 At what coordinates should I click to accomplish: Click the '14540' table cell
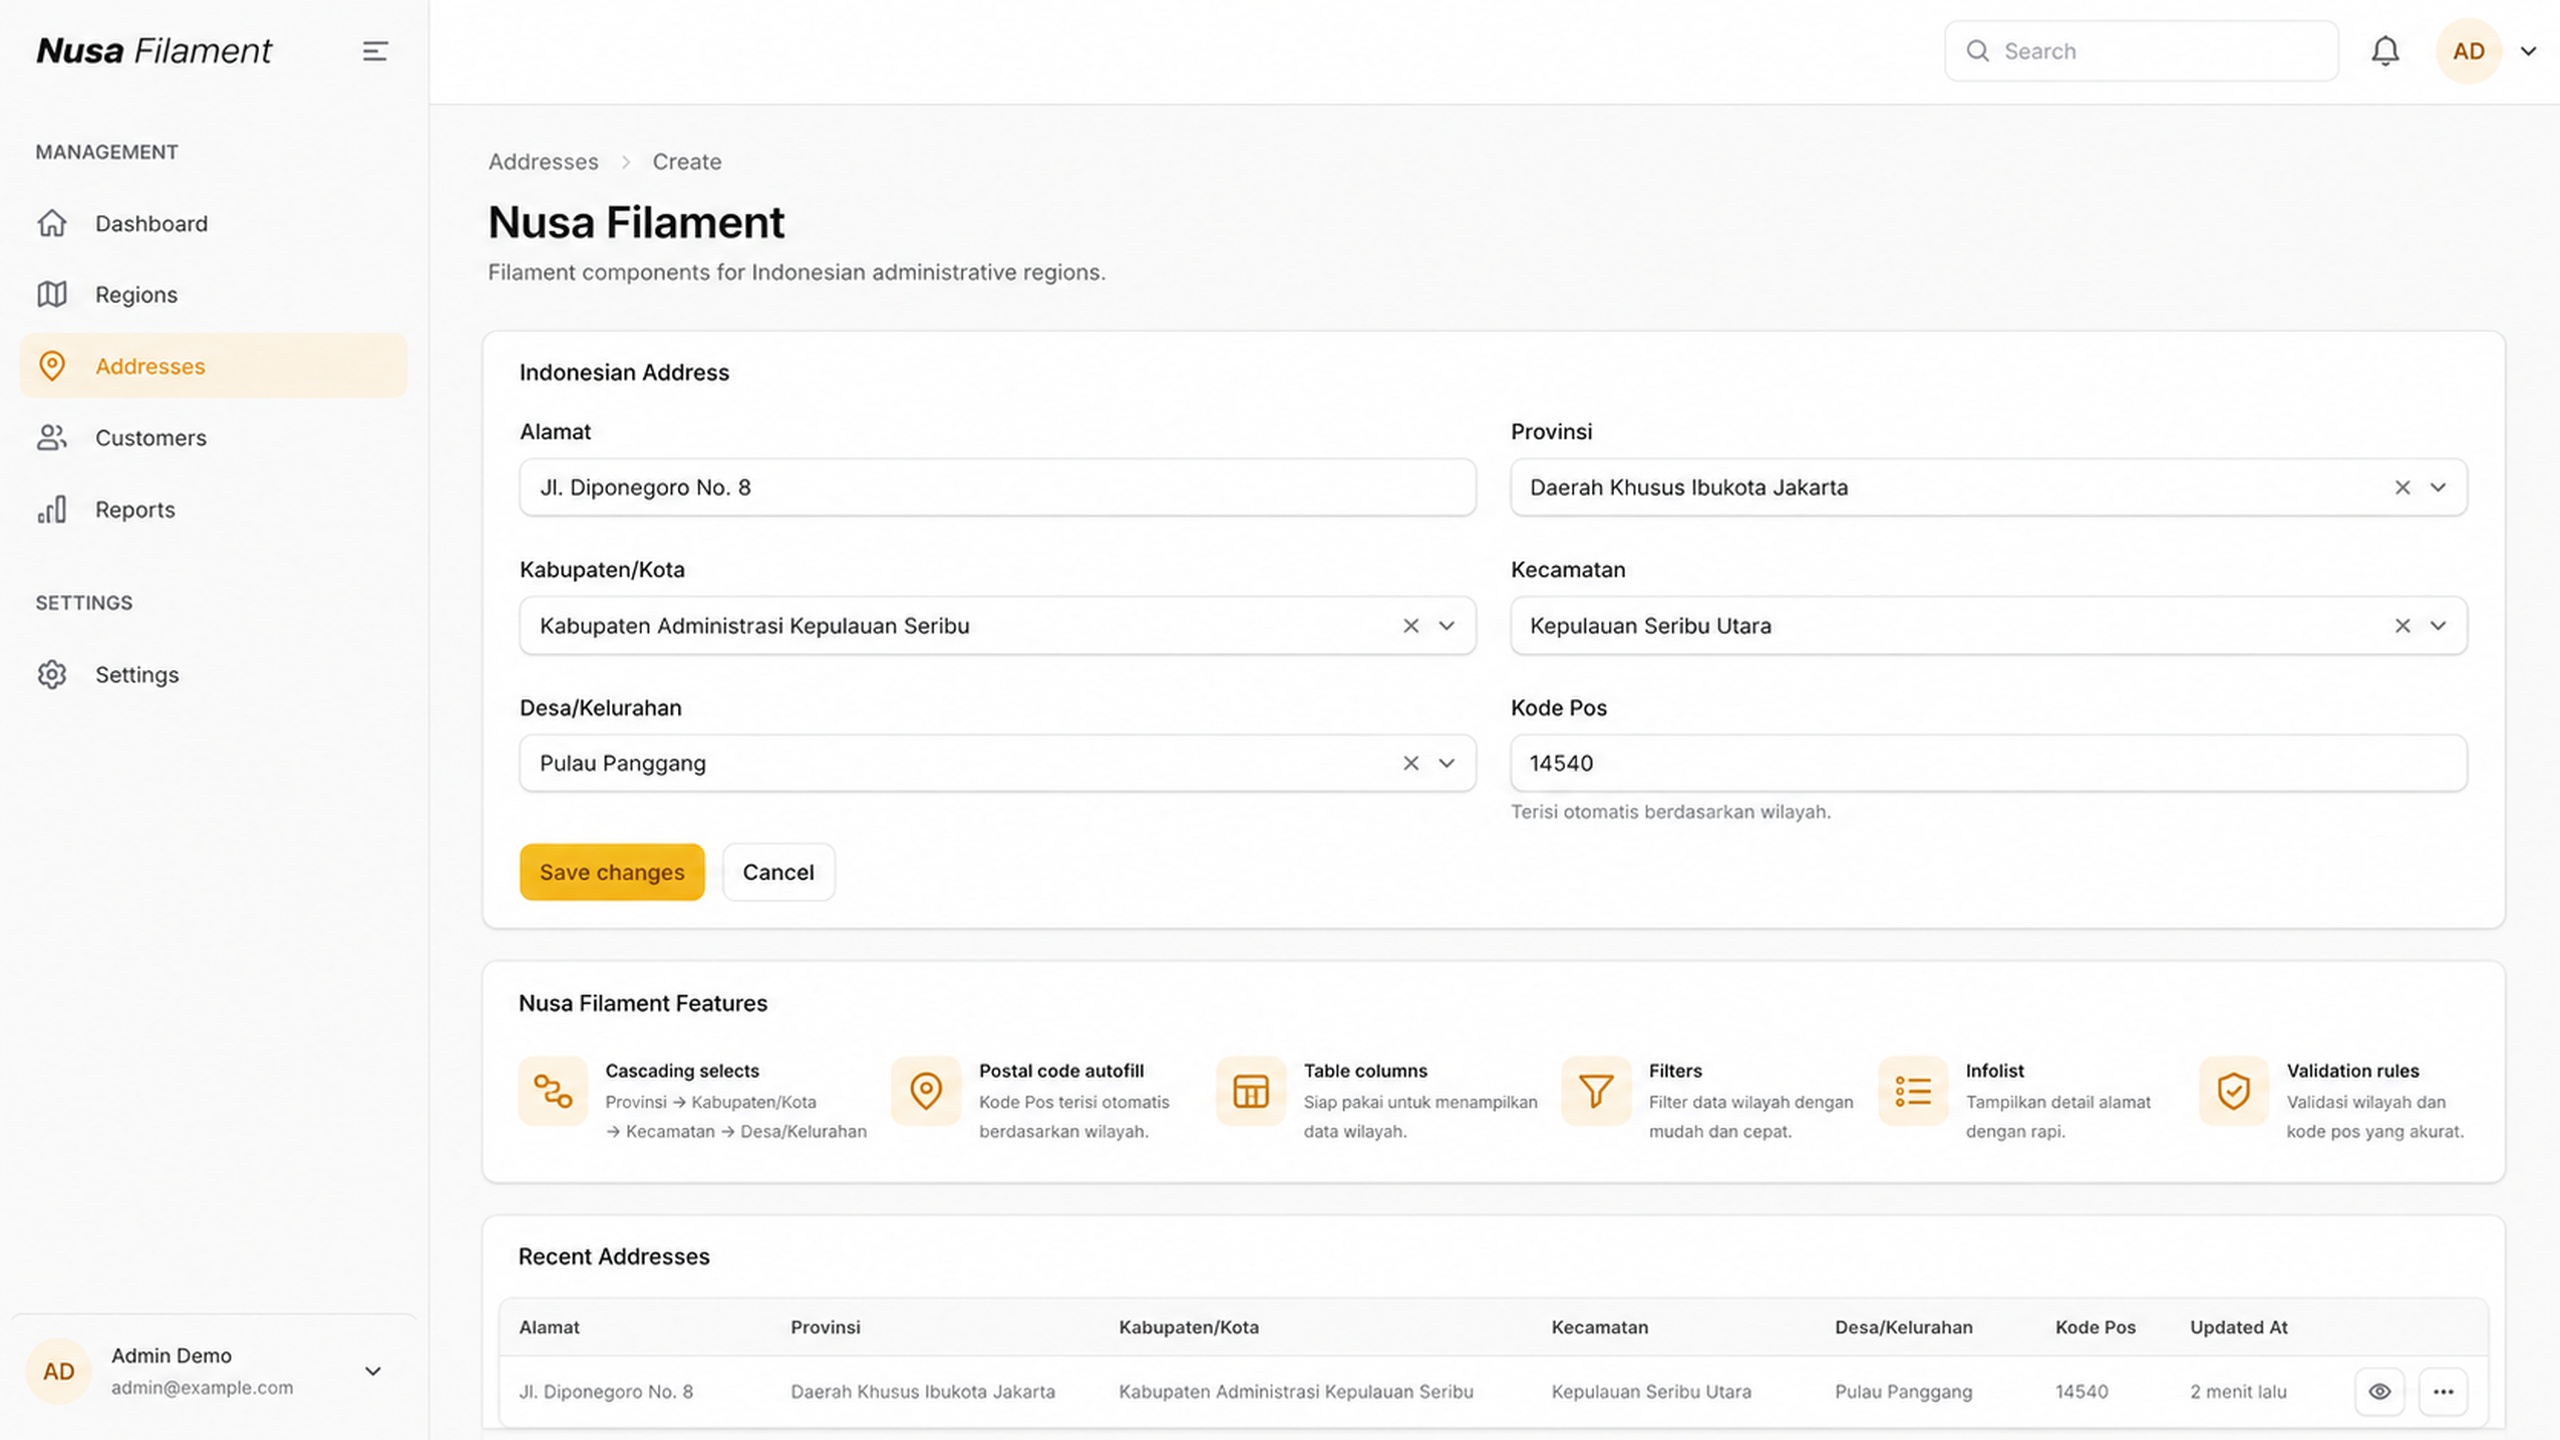tap(2081, 1391)
